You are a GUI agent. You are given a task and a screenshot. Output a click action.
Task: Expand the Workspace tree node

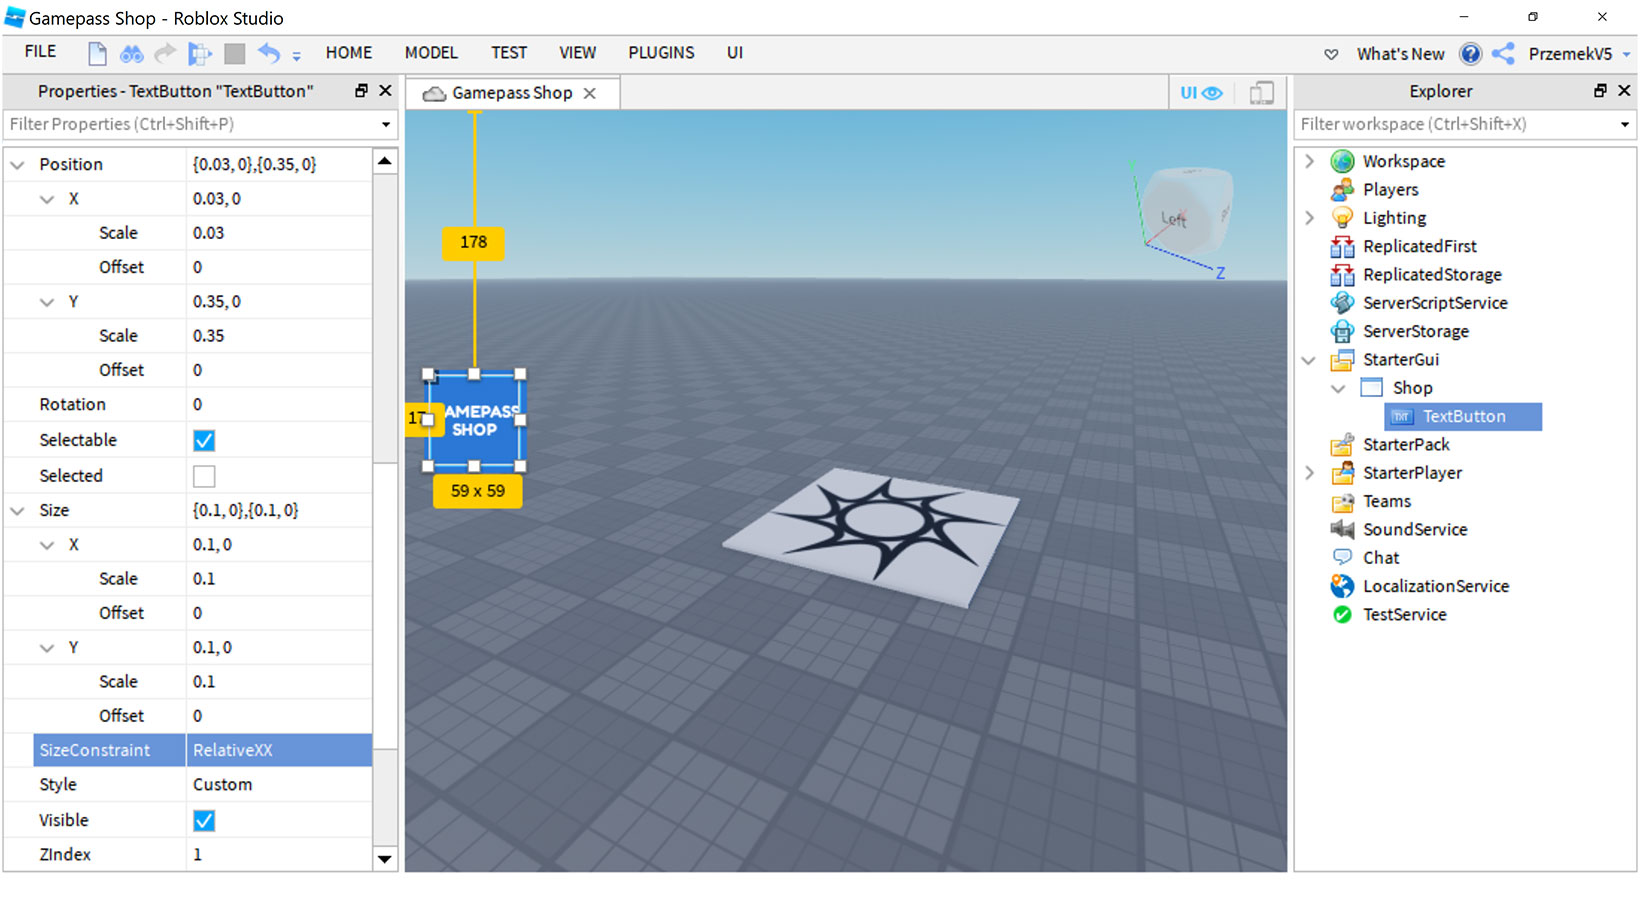tap(1310, 161)
